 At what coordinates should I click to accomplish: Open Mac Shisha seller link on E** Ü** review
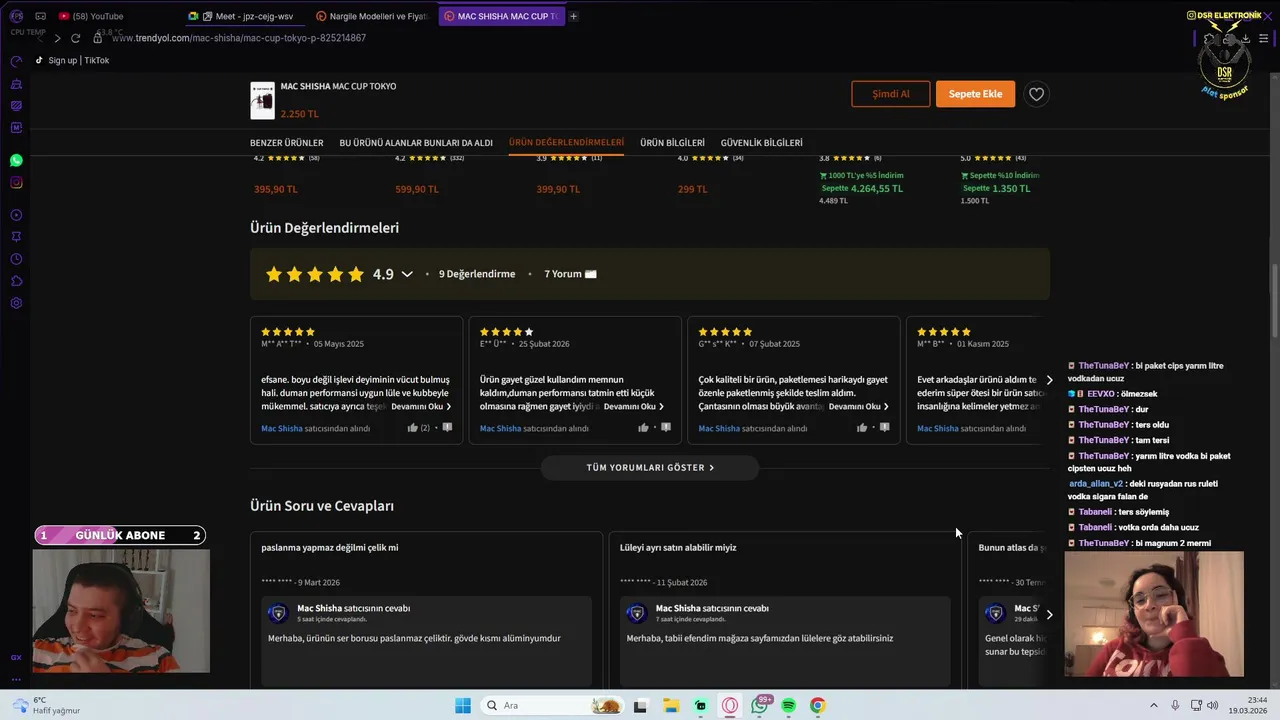[x=500, y=428]
